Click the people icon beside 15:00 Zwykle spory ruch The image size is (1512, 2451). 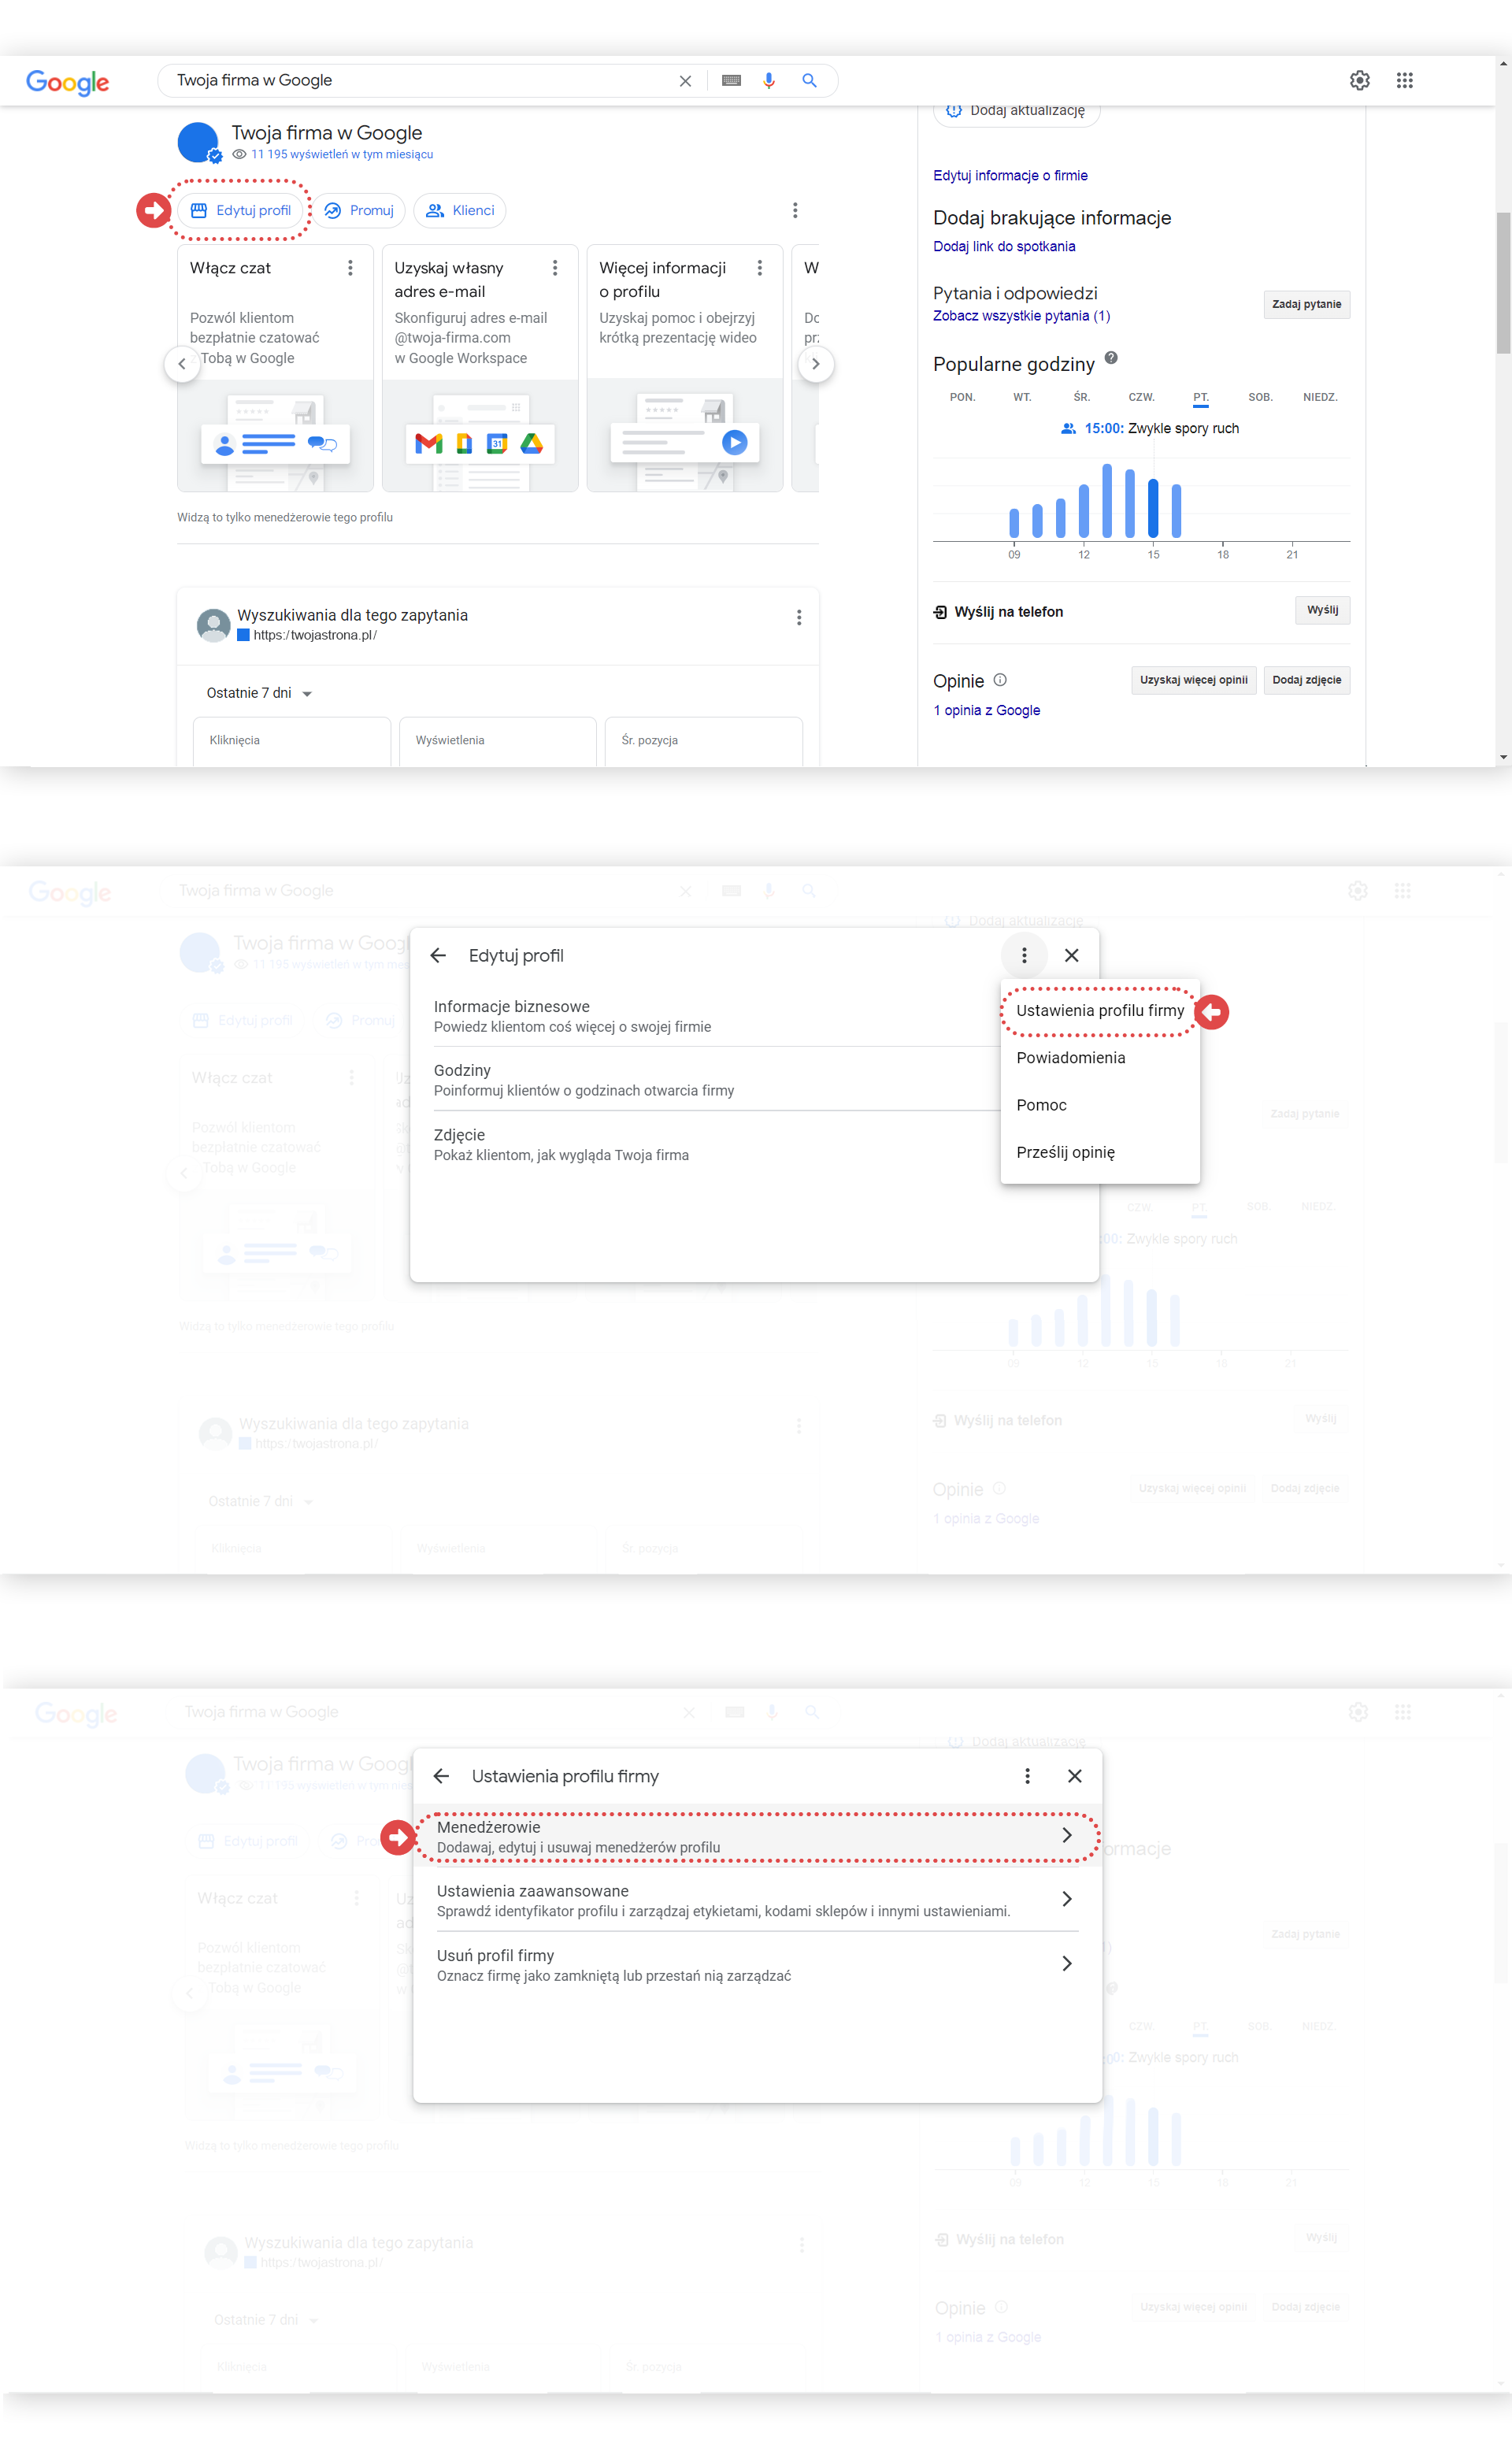click(1068, 429)
